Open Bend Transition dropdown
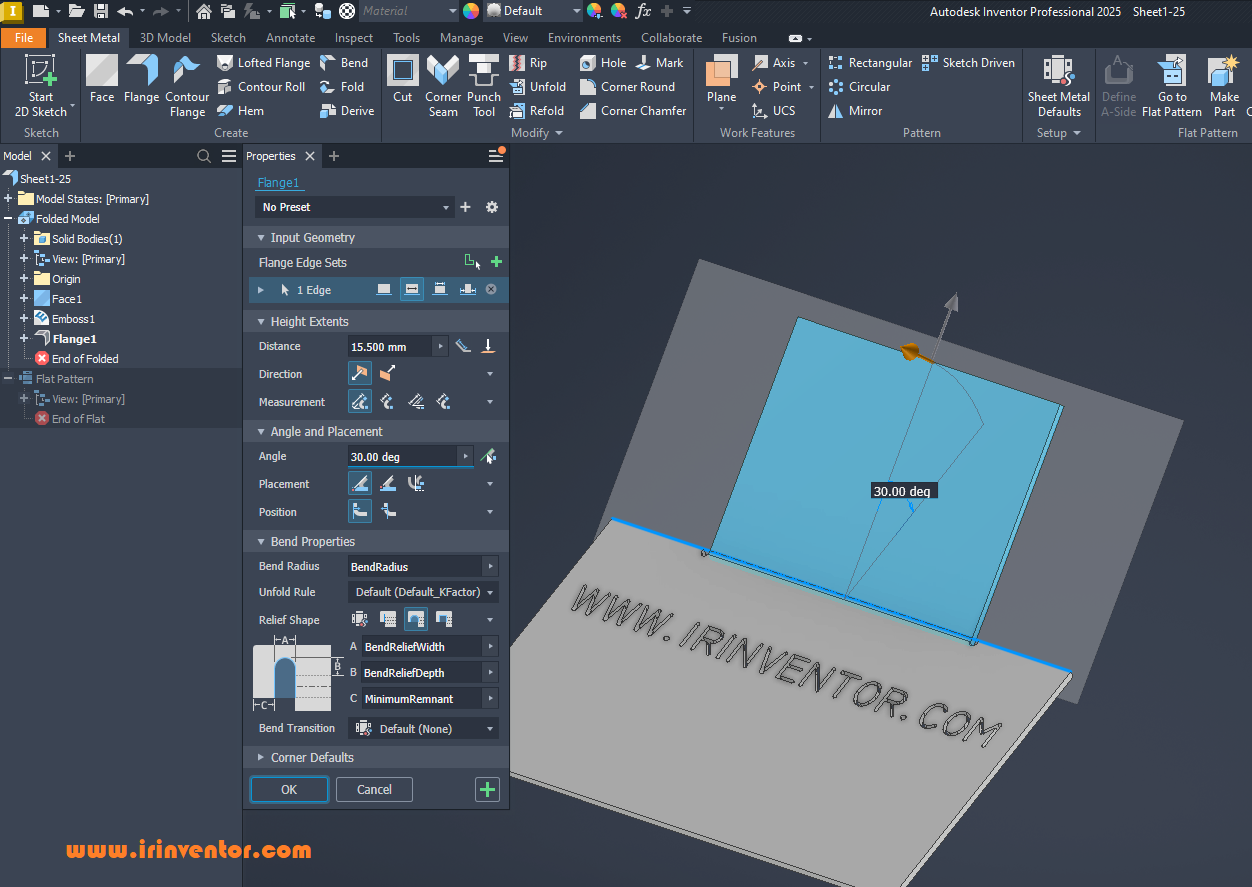This screenshot has width=1252, height=887. coord(423,729)
